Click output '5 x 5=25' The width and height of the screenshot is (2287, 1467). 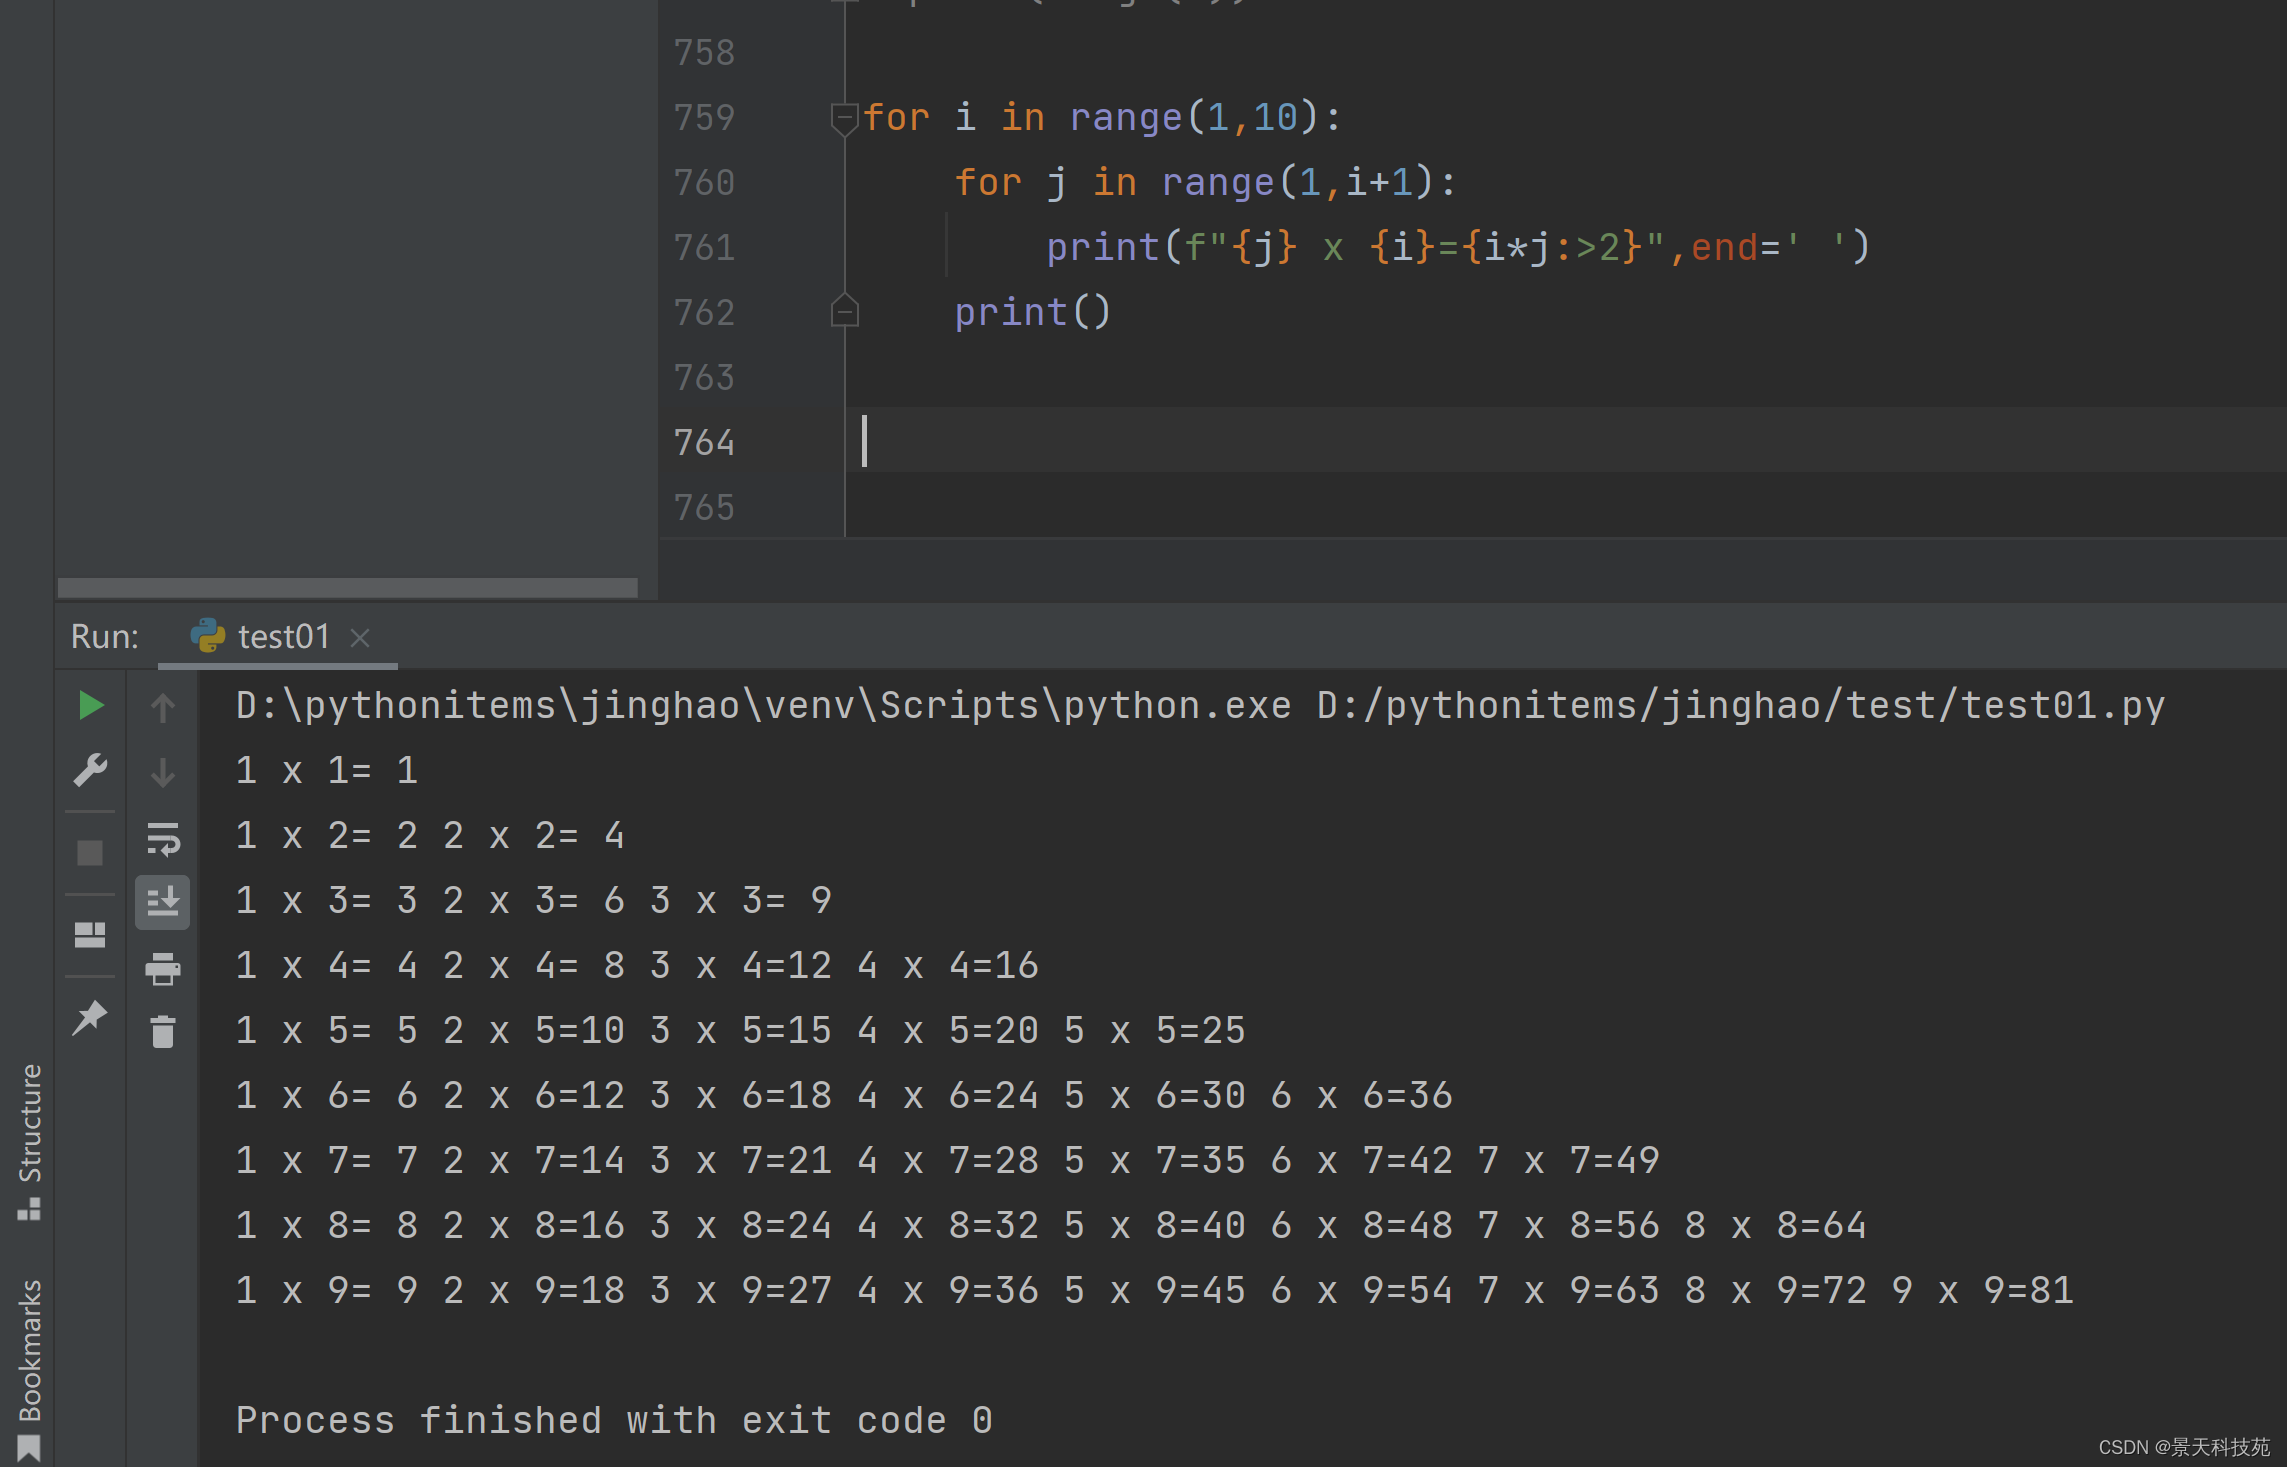[x=1155, y=1031]
